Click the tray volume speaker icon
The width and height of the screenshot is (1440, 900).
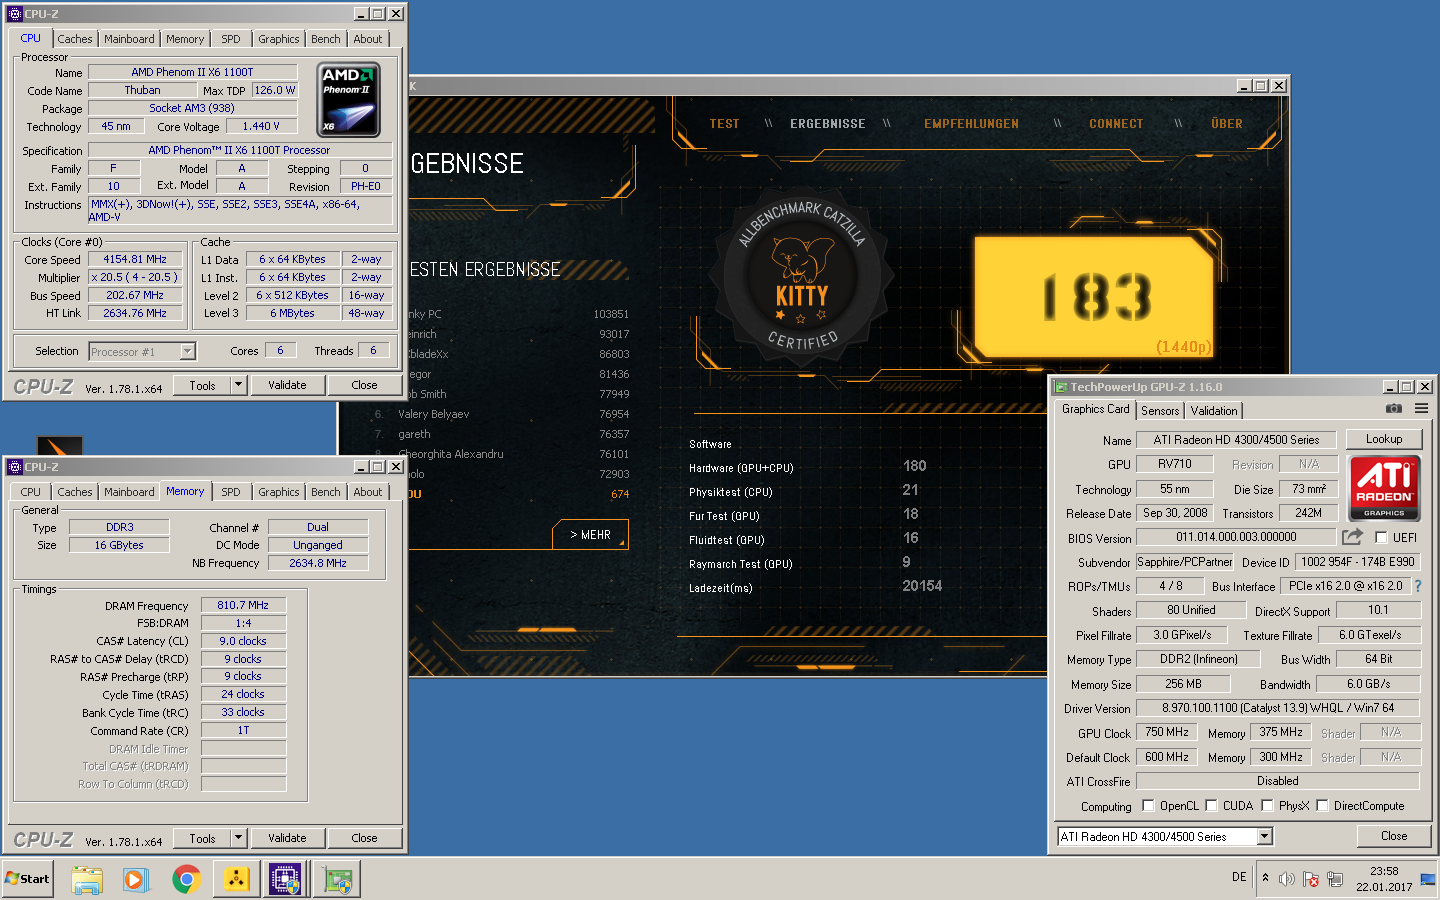click(x=1287, y=879)
